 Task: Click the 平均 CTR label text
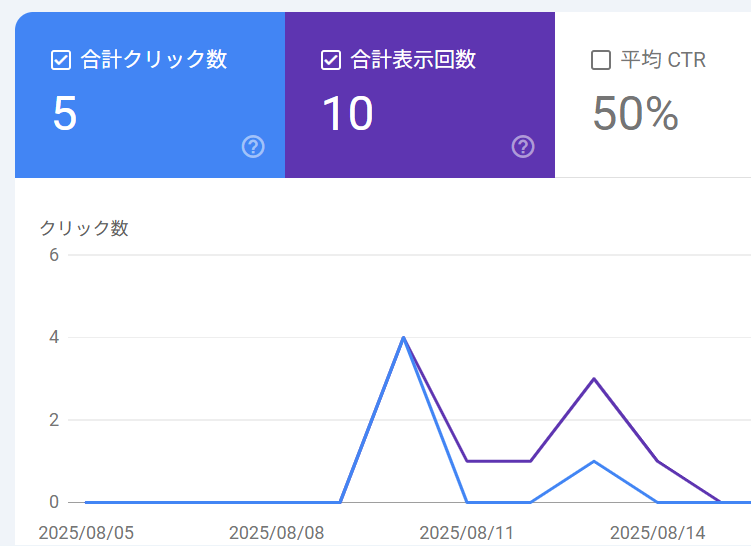click(x=663, y=61)
